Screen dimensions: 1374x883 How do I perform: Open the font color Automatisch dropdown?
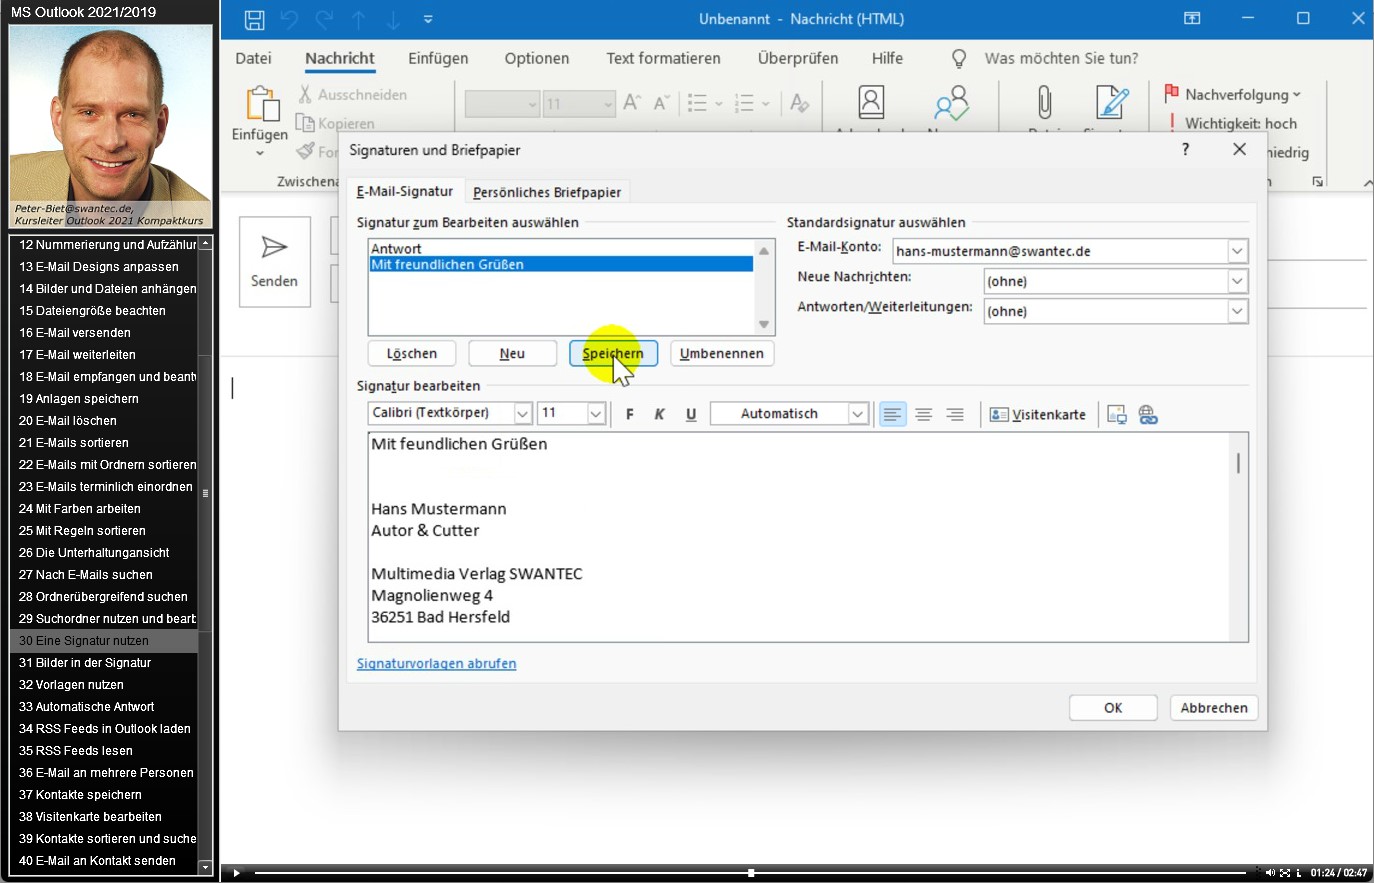(857, 414)
